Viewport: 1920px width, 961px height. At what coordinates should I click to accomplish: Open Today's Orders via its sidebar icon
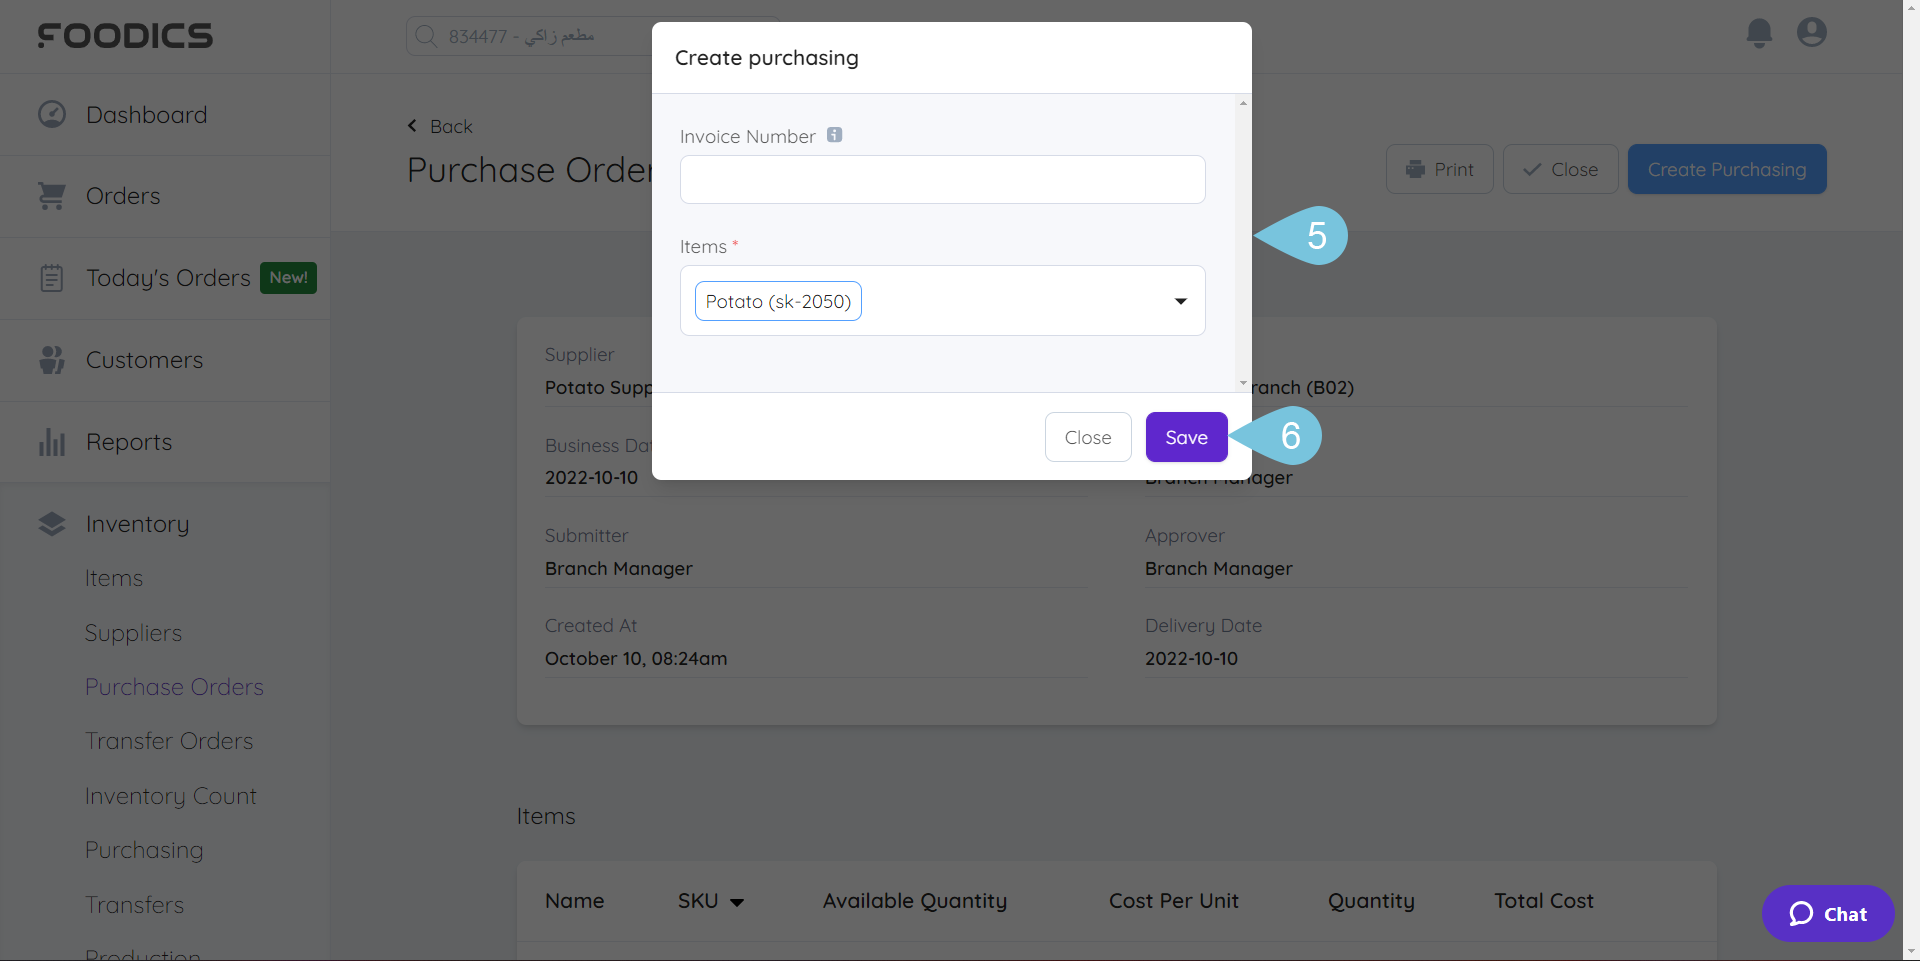(x=51, y=278)
